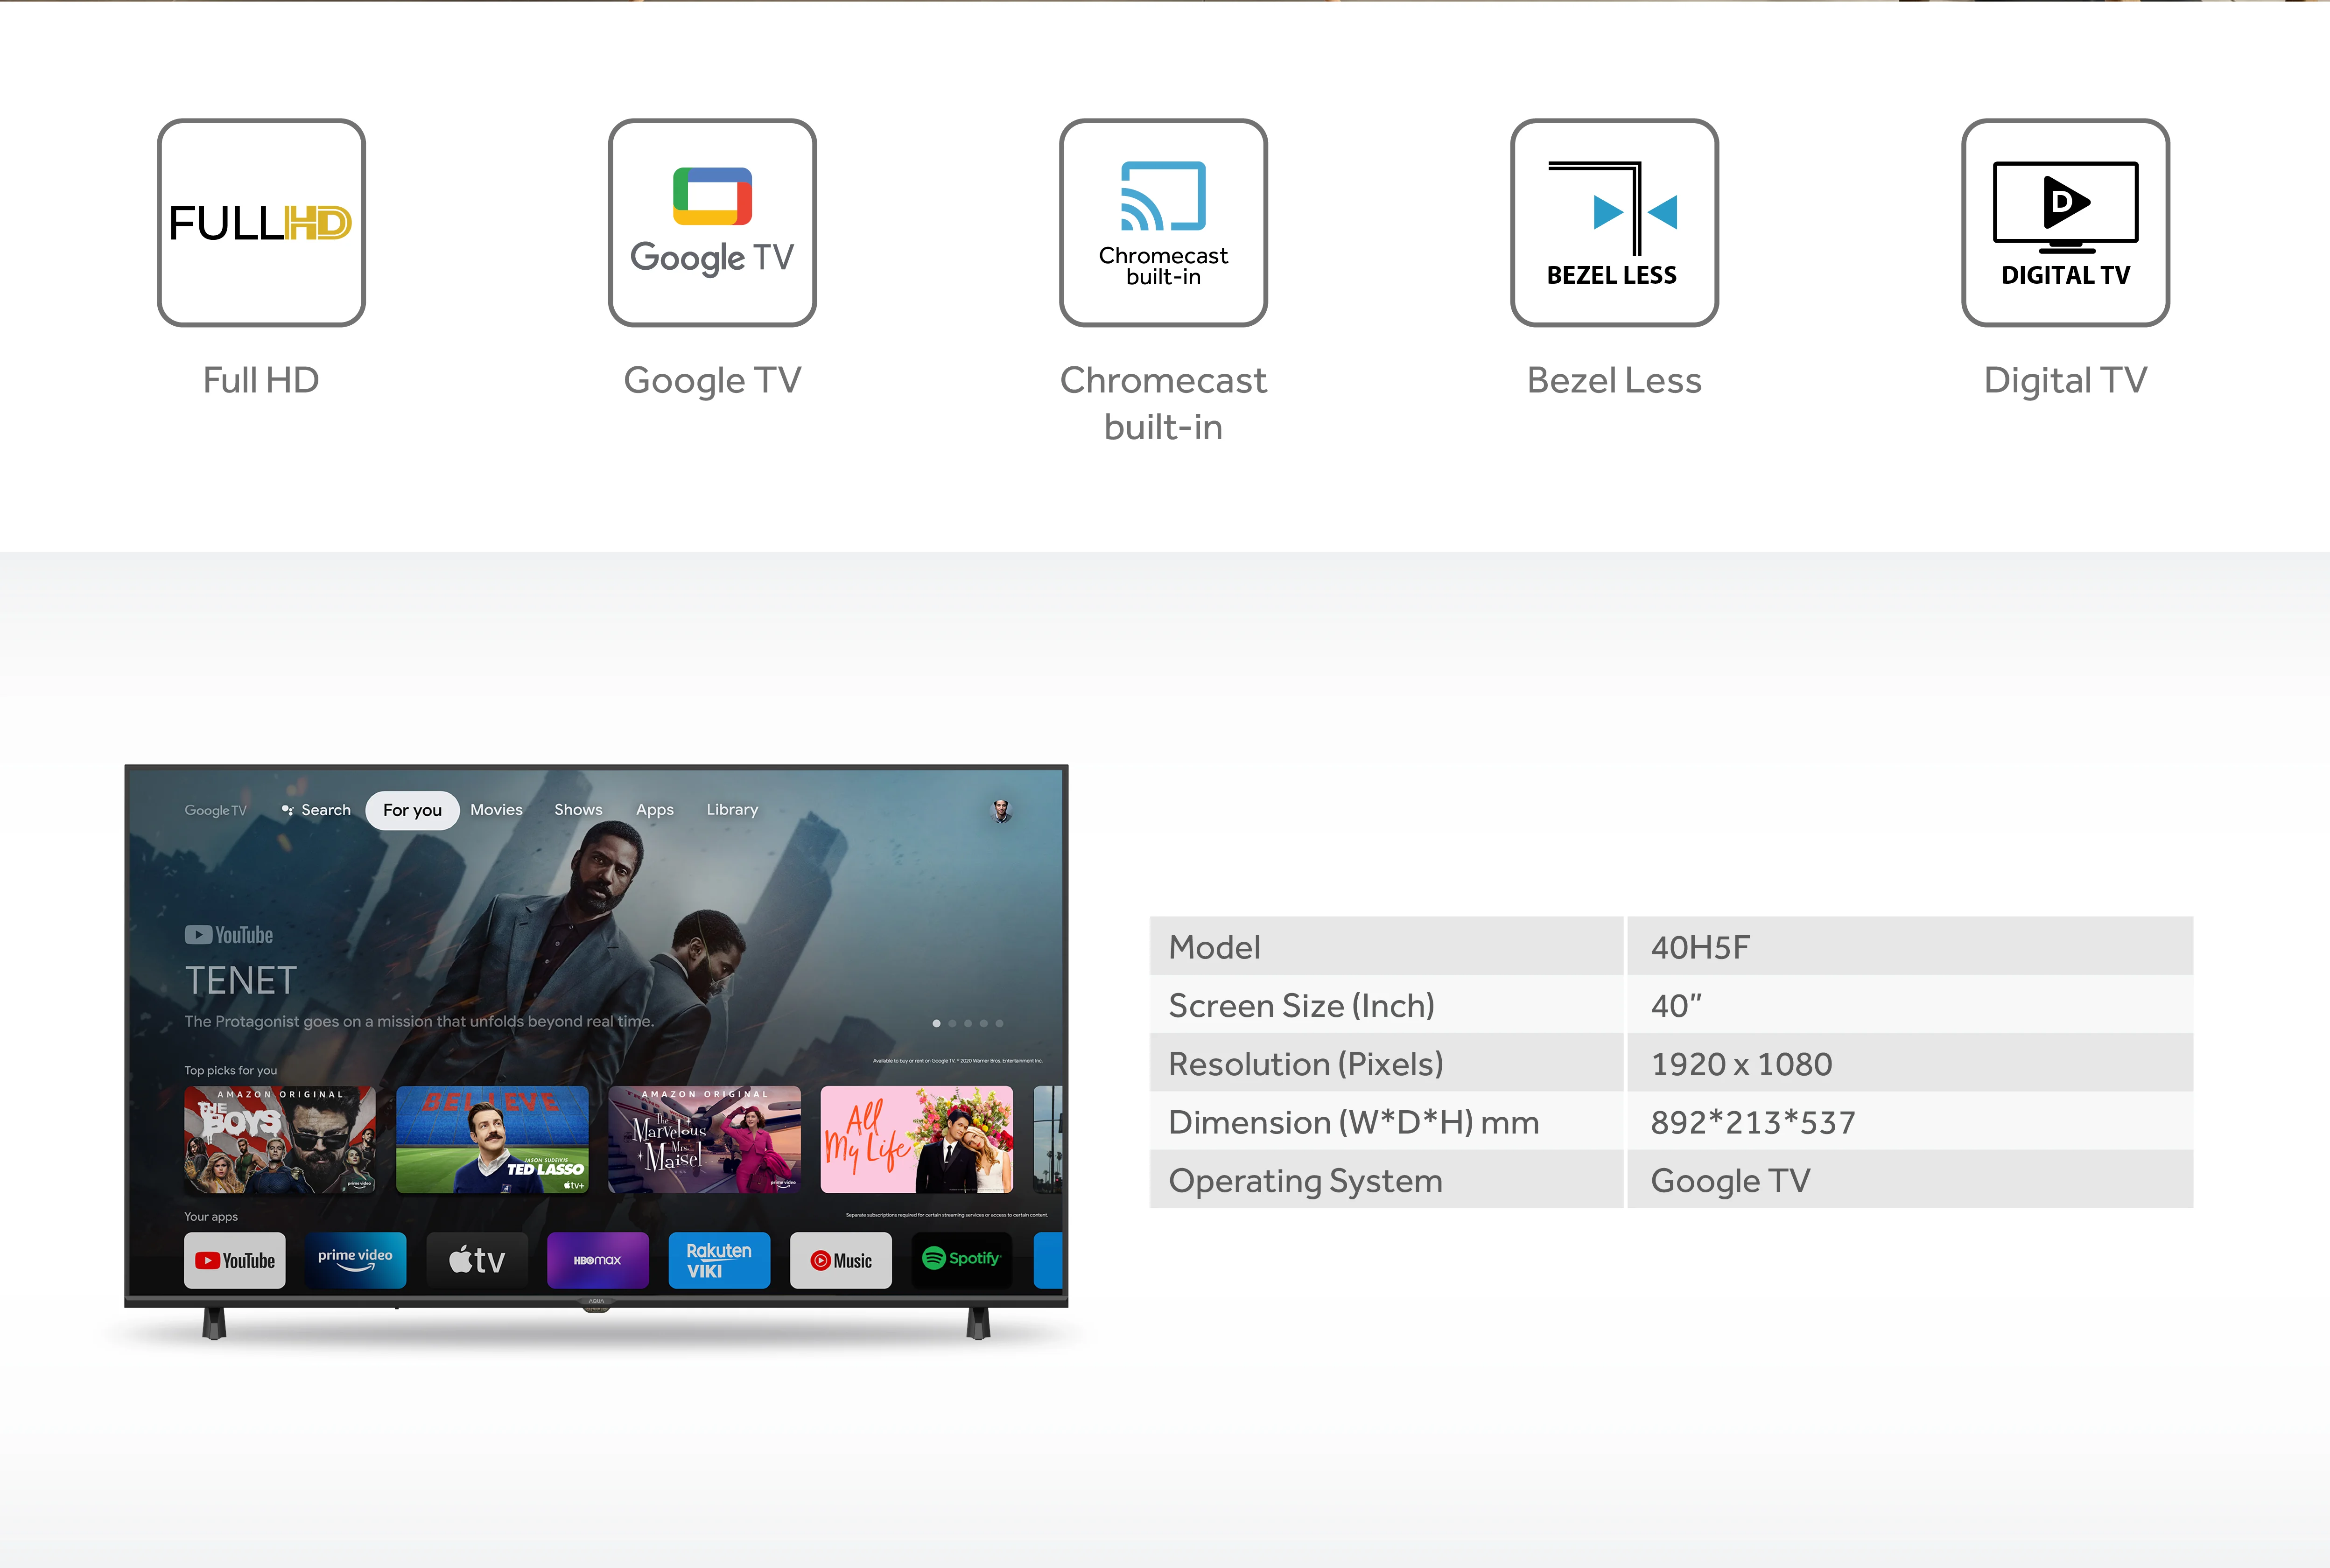Click the 'Screen Size (Inch)' label
This screenshot has width=2330, height=1568.
tap(1302, 1006)
